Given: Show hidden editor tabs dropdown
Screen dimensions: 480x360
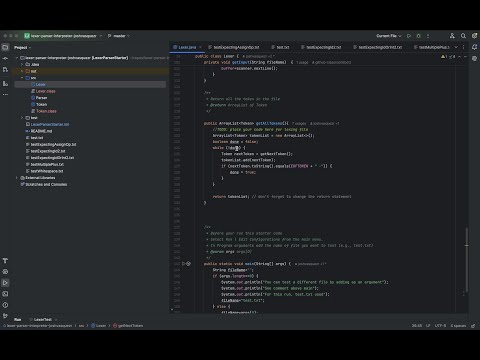Looking at the screenshot, I should (x=456, y=47).
